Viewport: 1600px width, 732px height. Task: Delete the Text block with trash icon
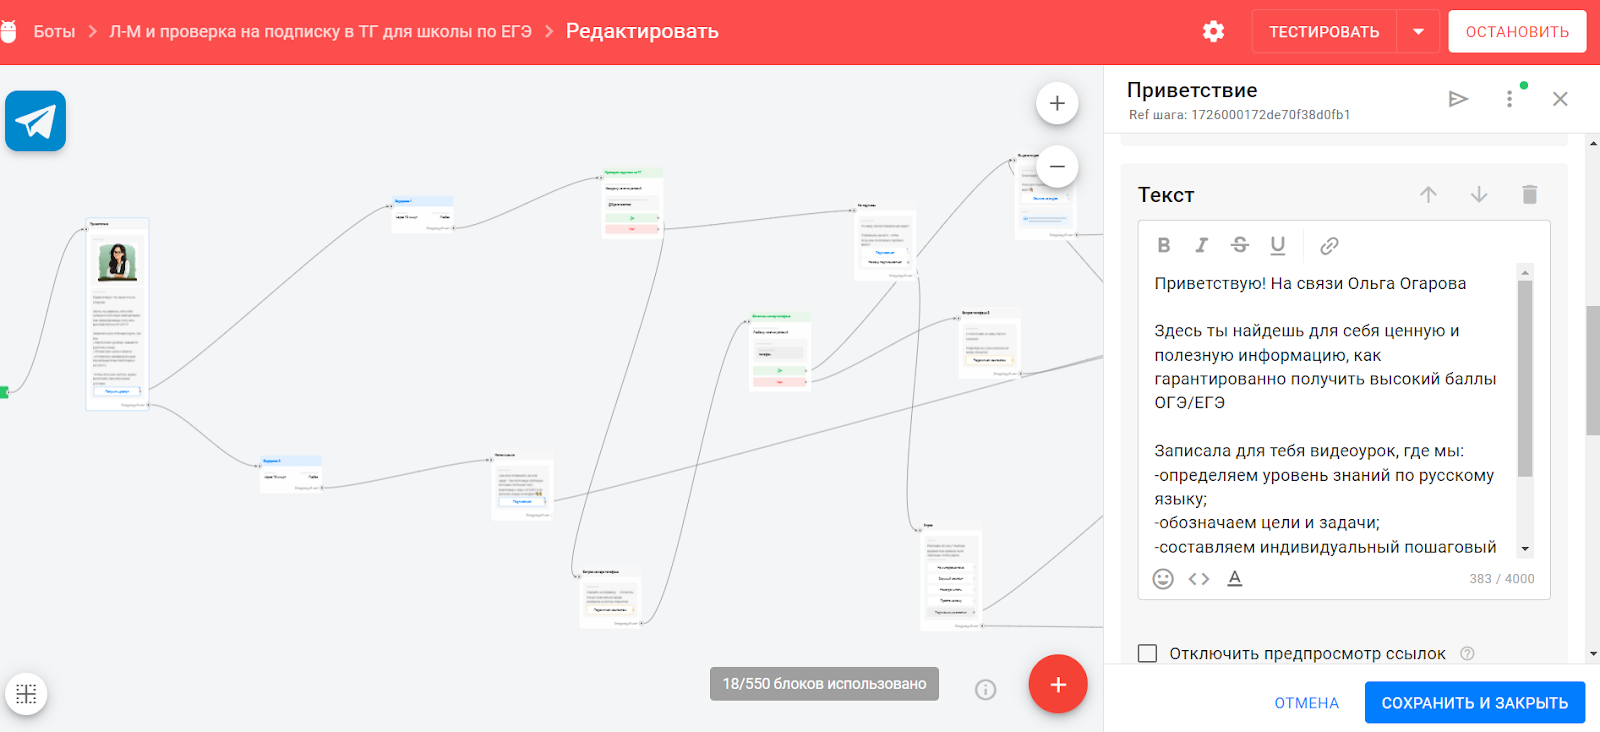[1529, 195]
